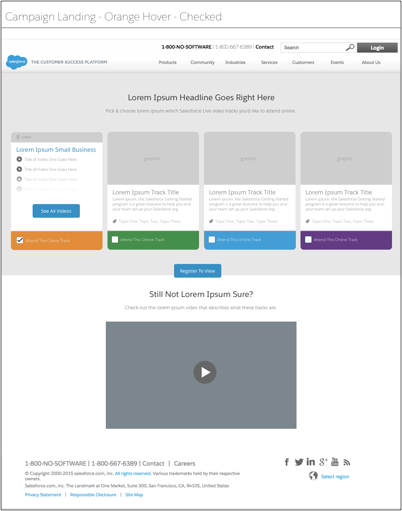This screenshot has width=402, height=511.
Task: Open the LinkedIn icon in footer
Action: pyautogui.click(x=311, y=461)
